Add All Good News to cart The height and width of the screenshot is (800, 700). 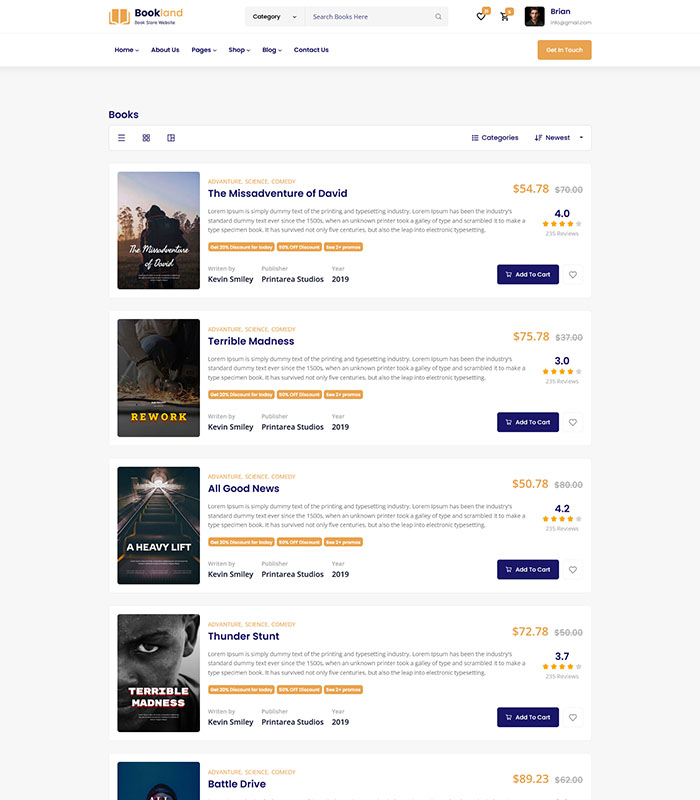[x=528, y=569]
